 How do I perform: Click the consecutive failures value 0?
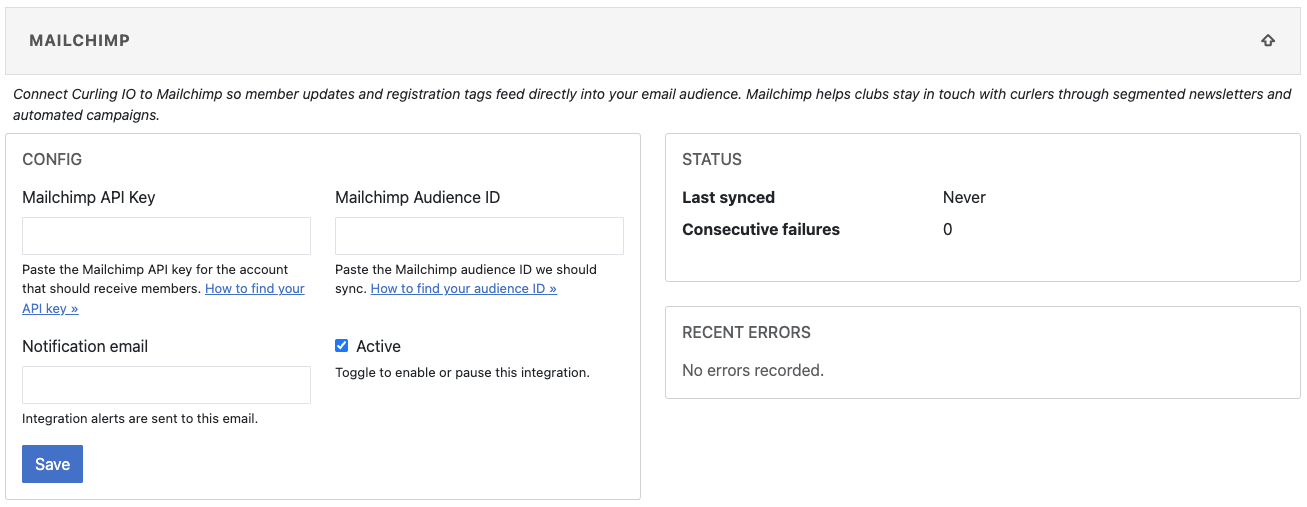947,229
